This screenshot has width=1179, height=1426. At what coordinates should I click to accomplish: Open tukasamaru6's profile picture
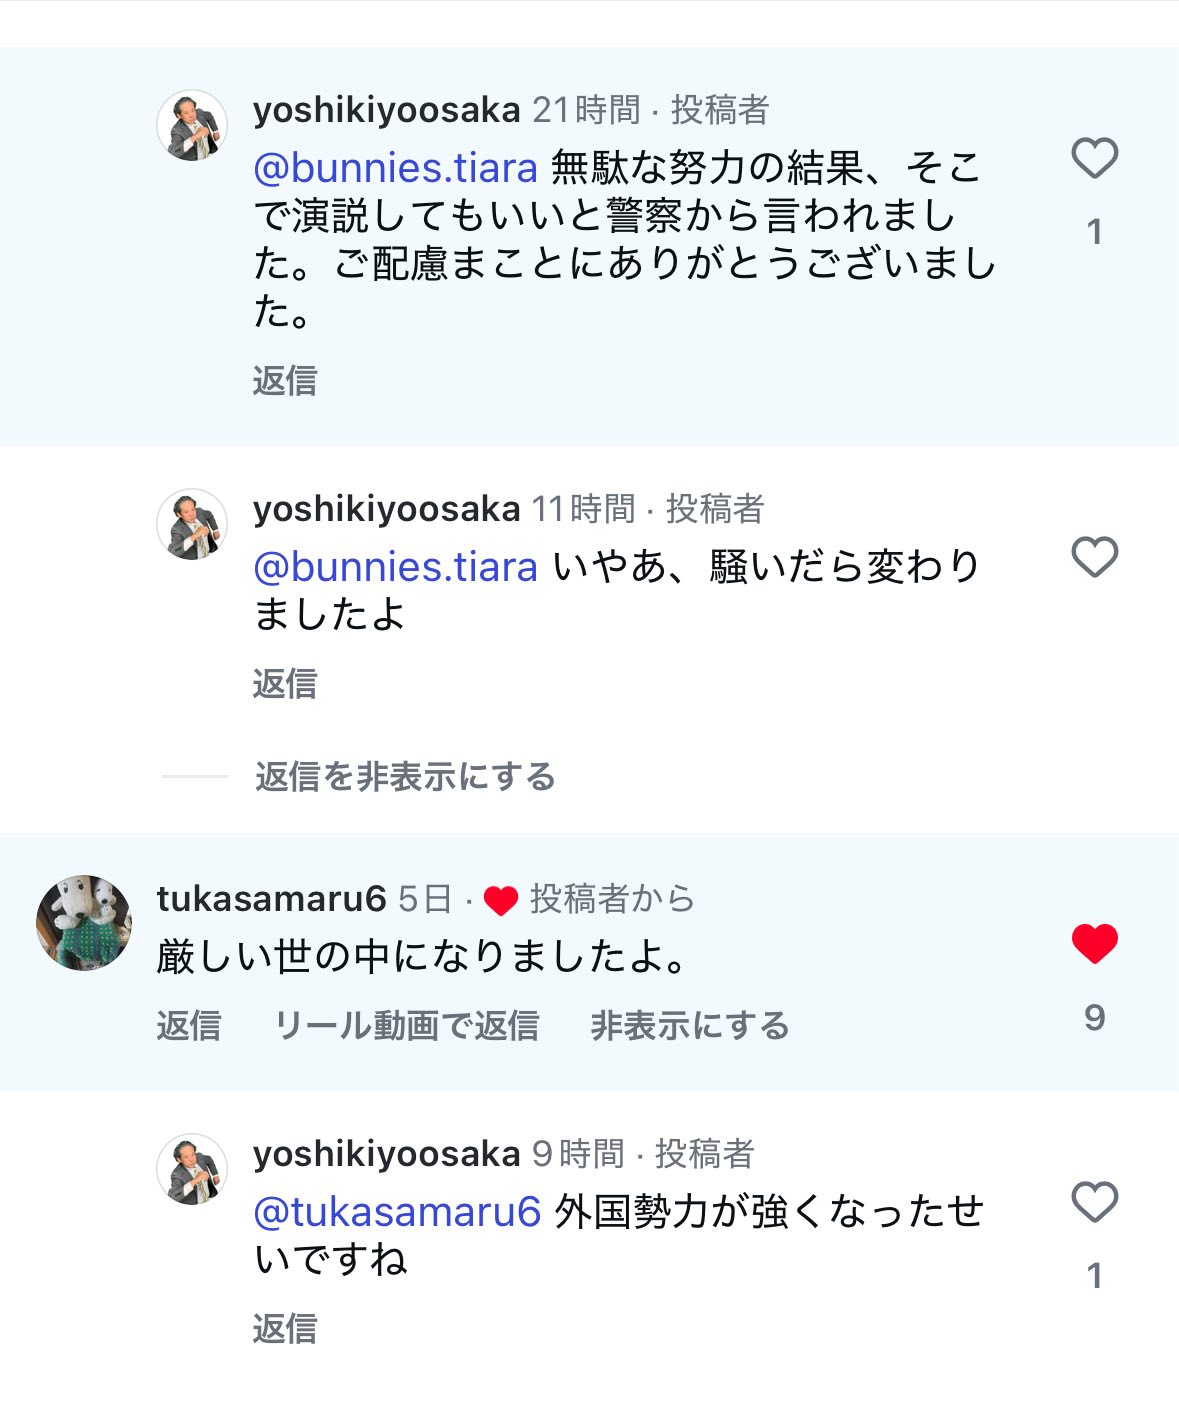pos(84,922)
